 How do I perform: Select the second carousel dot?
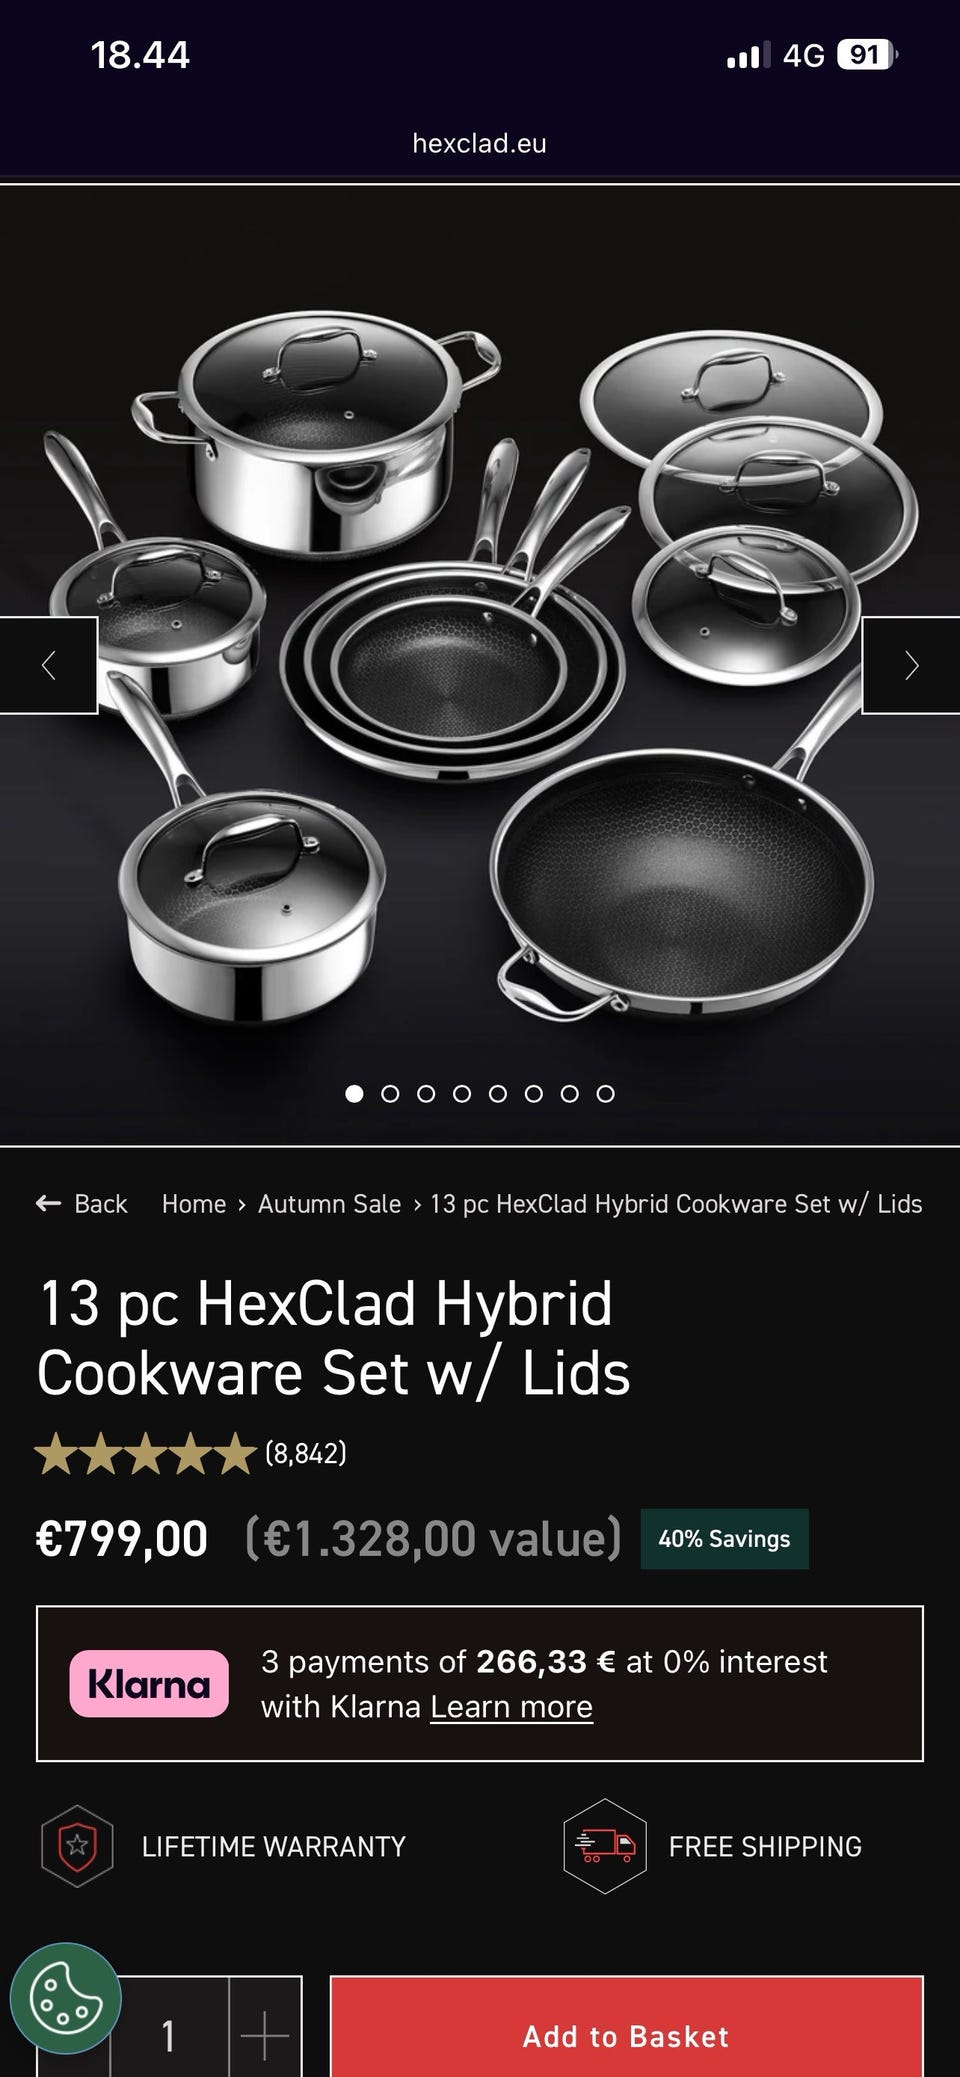390,1093
